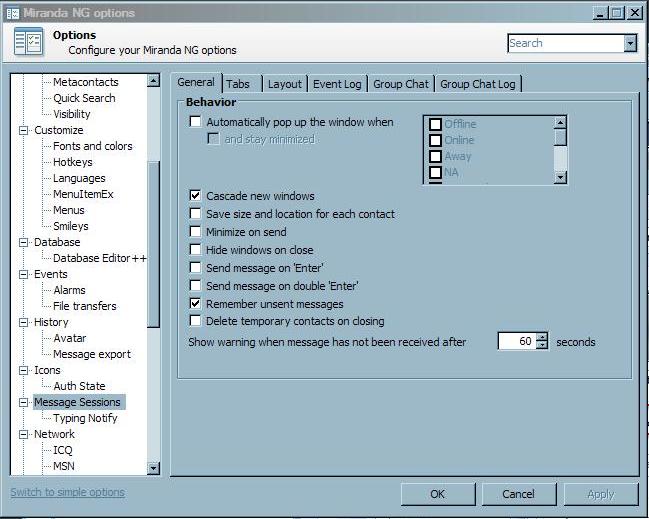Click the OK button
649x519 pixels.
437,494
